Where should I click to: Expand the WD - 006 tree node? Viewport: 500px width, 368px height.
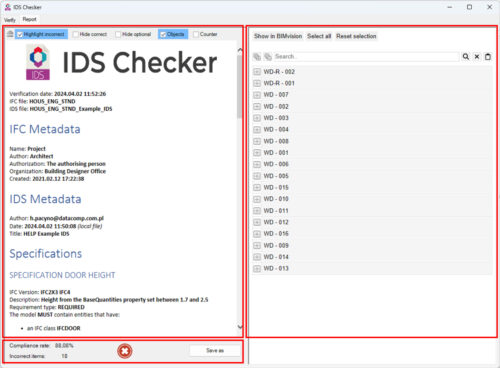(257, 164)
